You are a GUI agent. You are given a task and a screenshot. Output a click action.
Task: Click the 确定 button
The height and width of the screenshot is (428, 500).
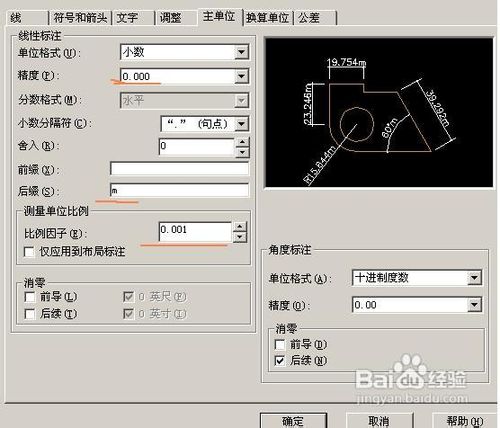click(x=293, y=421)
